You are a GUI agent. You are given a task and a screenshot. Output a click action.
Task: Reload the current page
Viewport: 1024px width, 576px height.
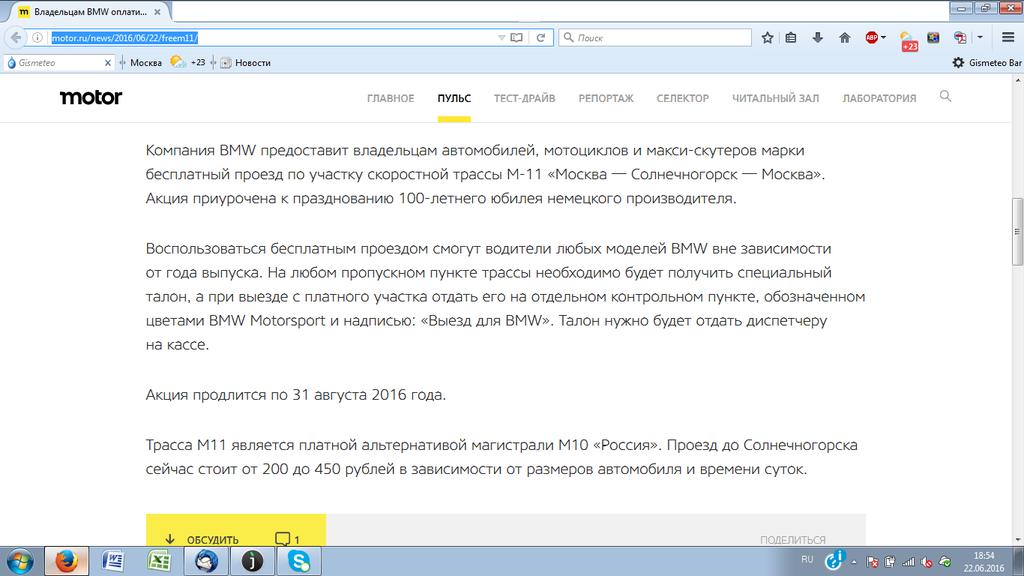click(x=540, y=38)
